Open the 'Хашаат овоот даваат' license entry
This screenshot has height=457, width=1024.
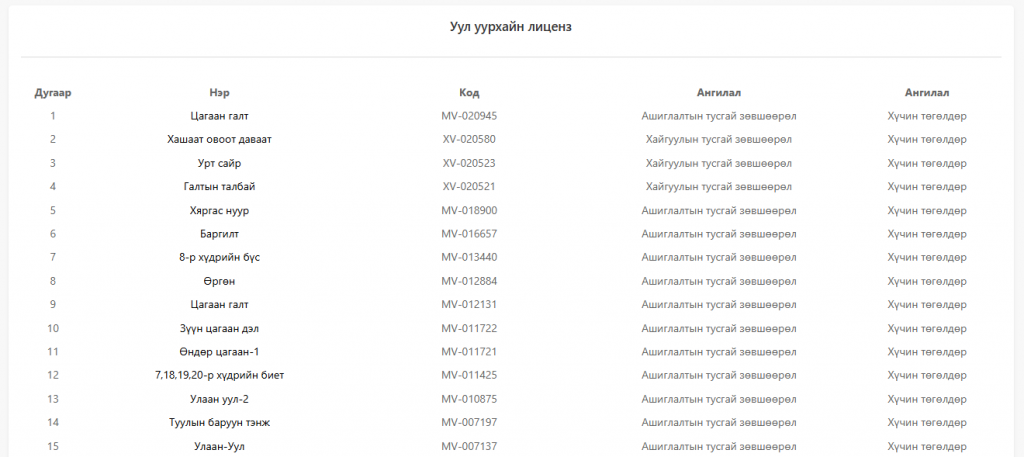coord(219,139)
